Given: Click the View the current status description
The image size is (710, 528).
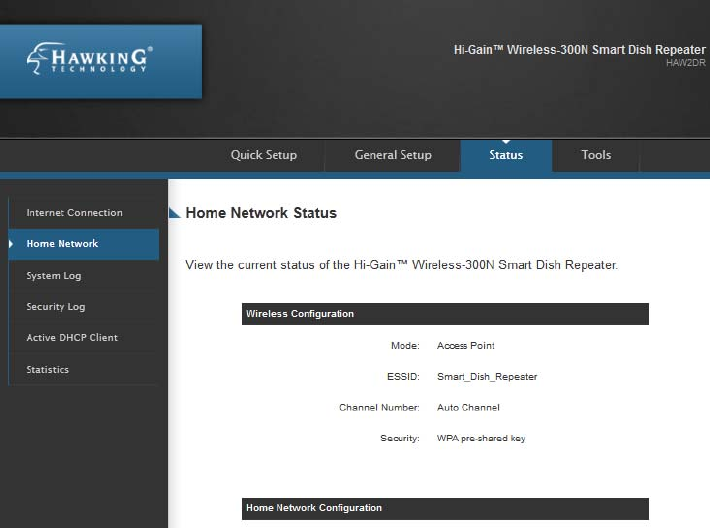Looking at the screenshot, I should (x=401, y=265).
